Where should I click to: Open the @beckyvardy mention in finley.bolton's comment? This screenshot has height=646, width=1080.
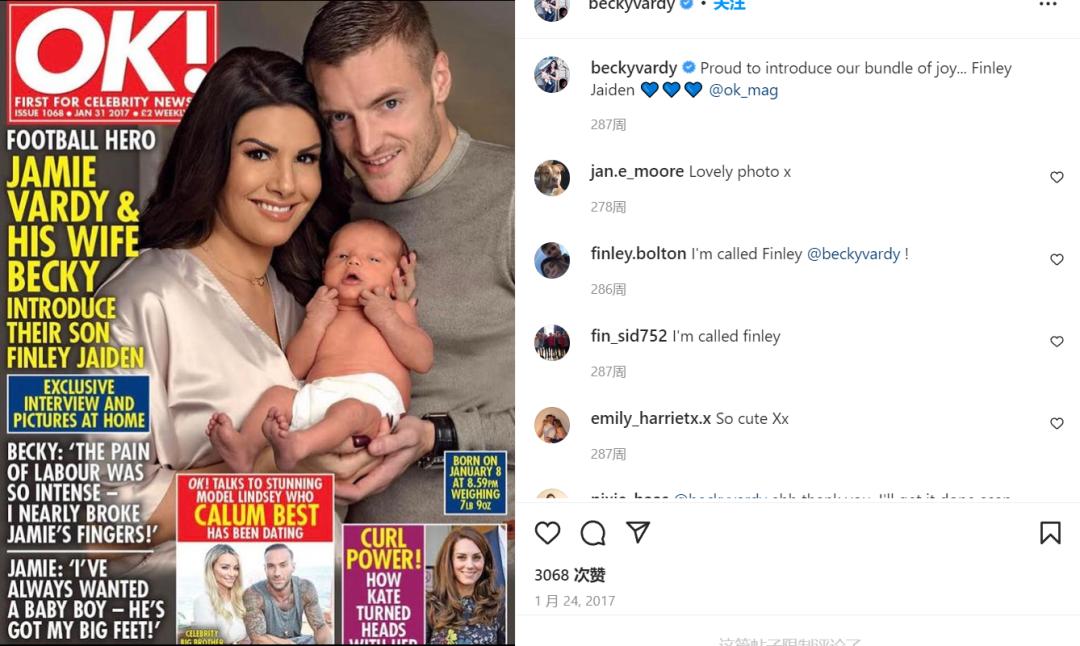[x=853, y=254]
